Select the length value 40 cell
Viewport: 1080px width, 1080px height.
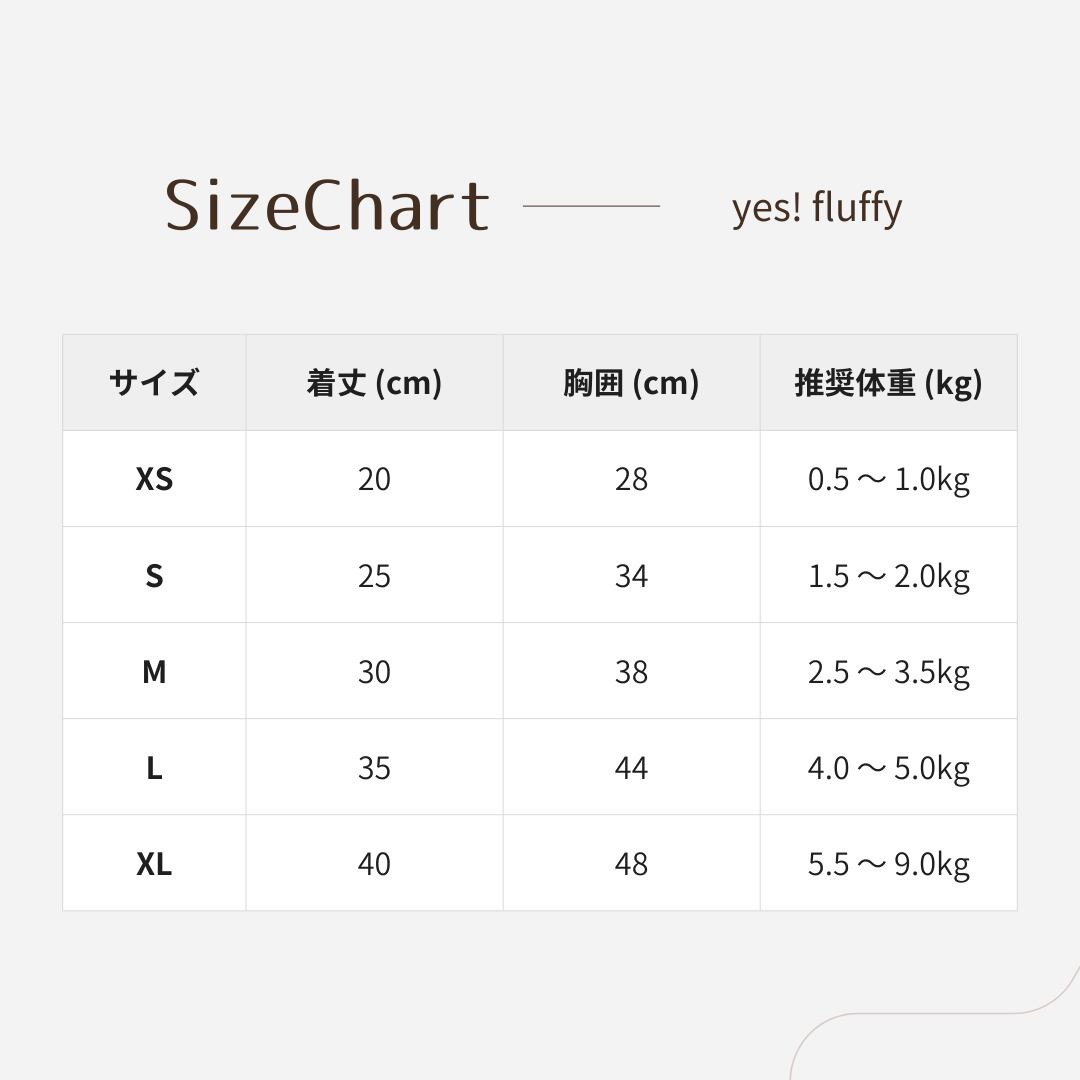click(x=374, y=864)
